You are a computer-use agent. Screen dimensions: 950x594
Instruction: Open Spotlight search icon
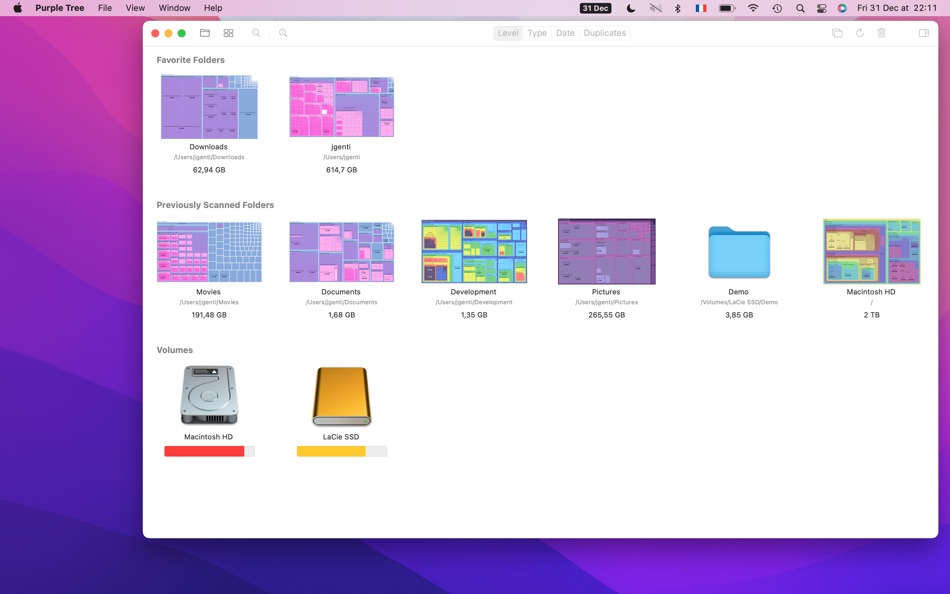click(800, 8)
